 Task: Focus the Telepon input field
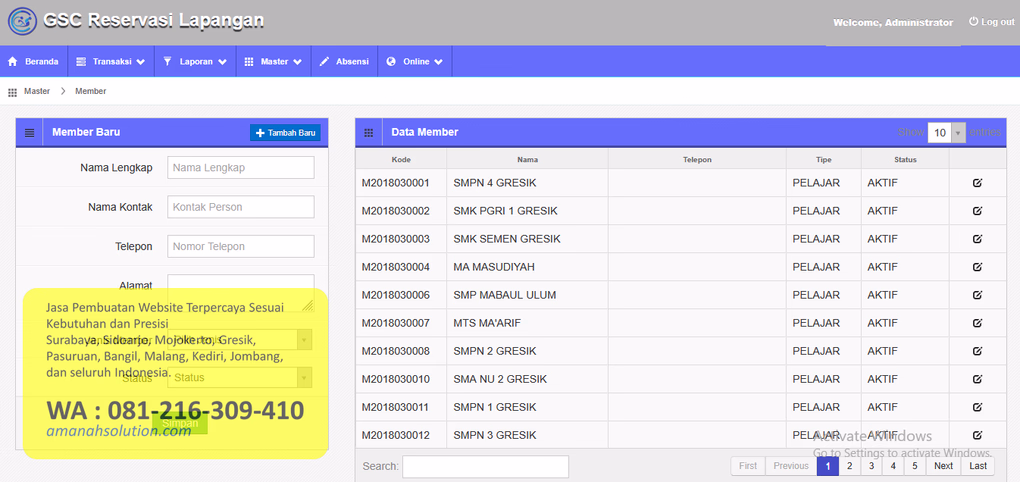tap(241, 247)
